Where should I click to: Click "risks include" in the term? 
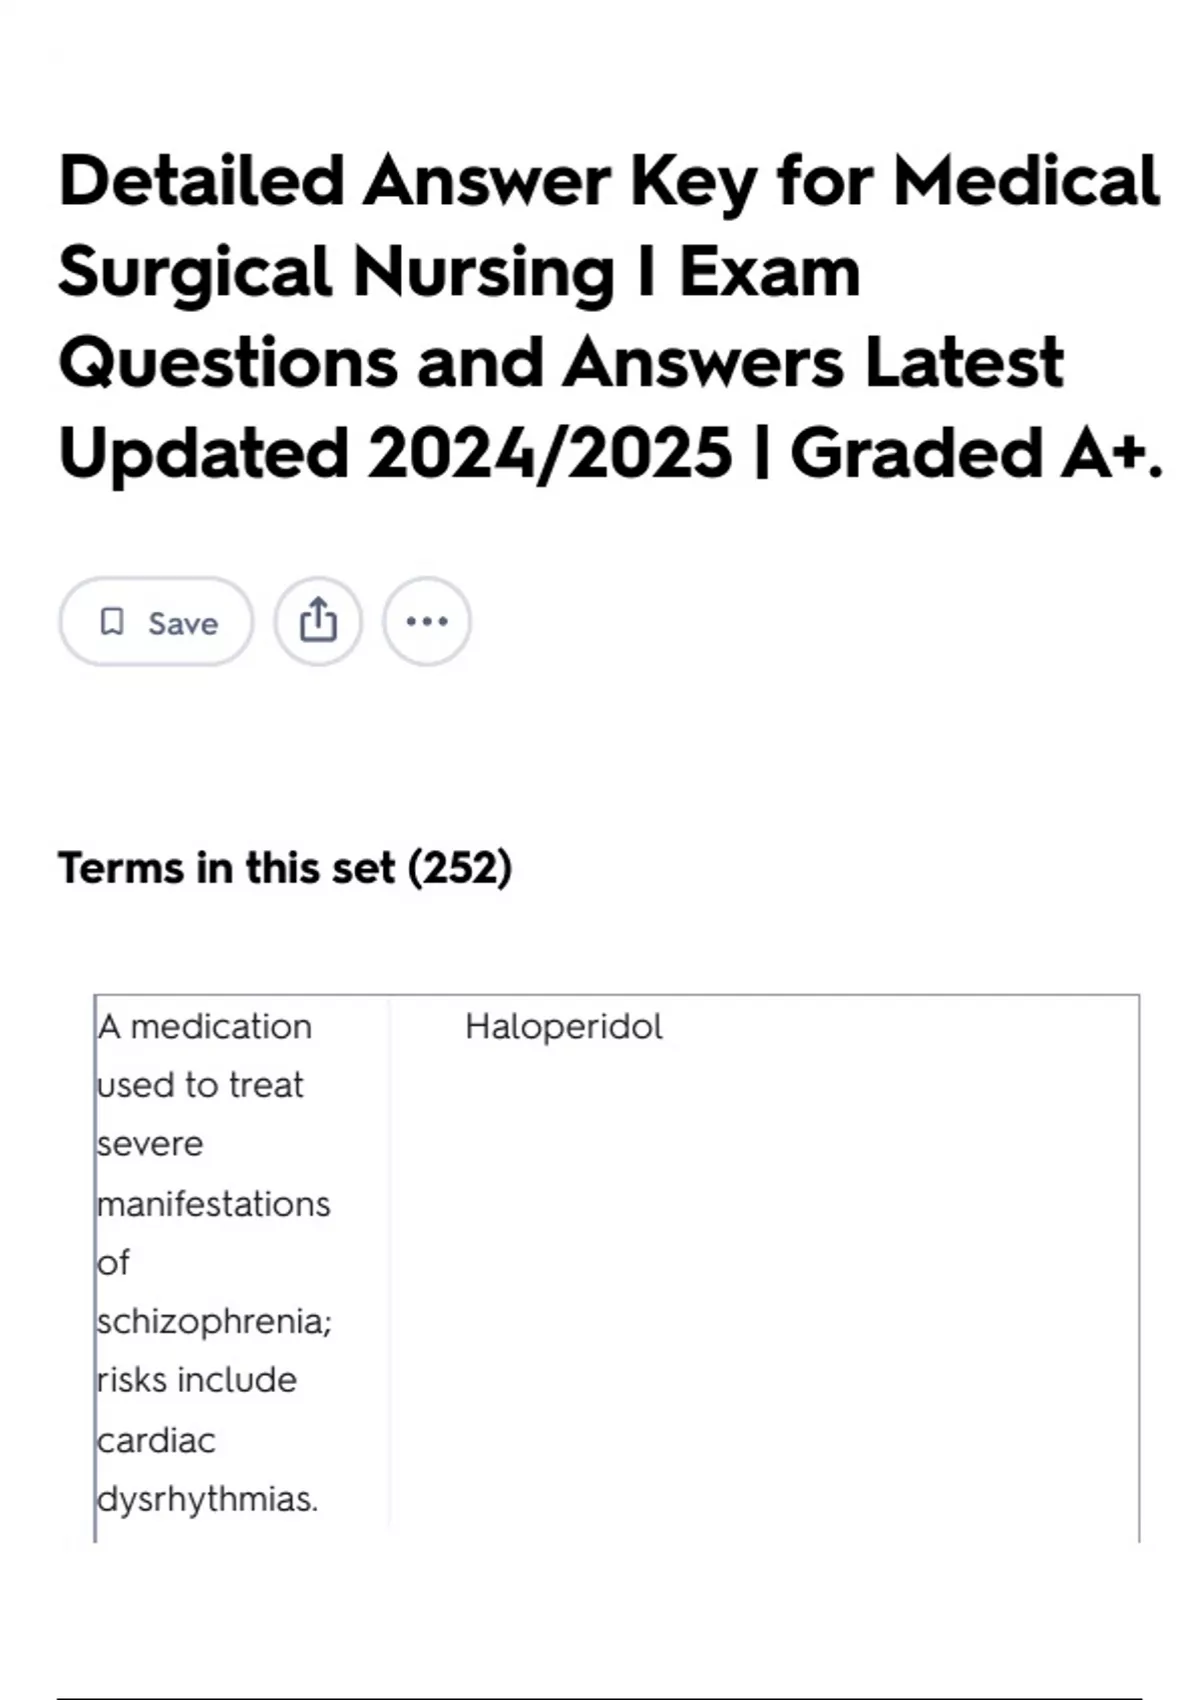coord(197,1381)
